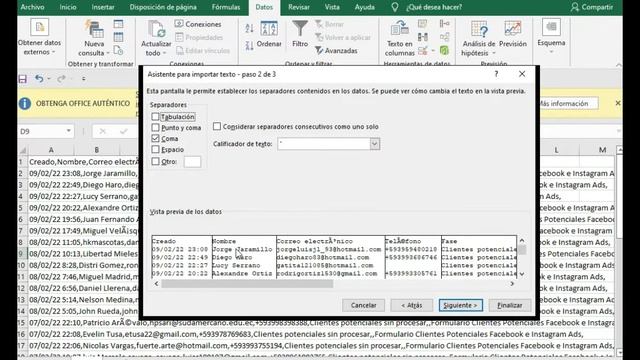Open the Vista tab
Image resolution: width=640 pixels, height=360 pixels.
(332, 7)
